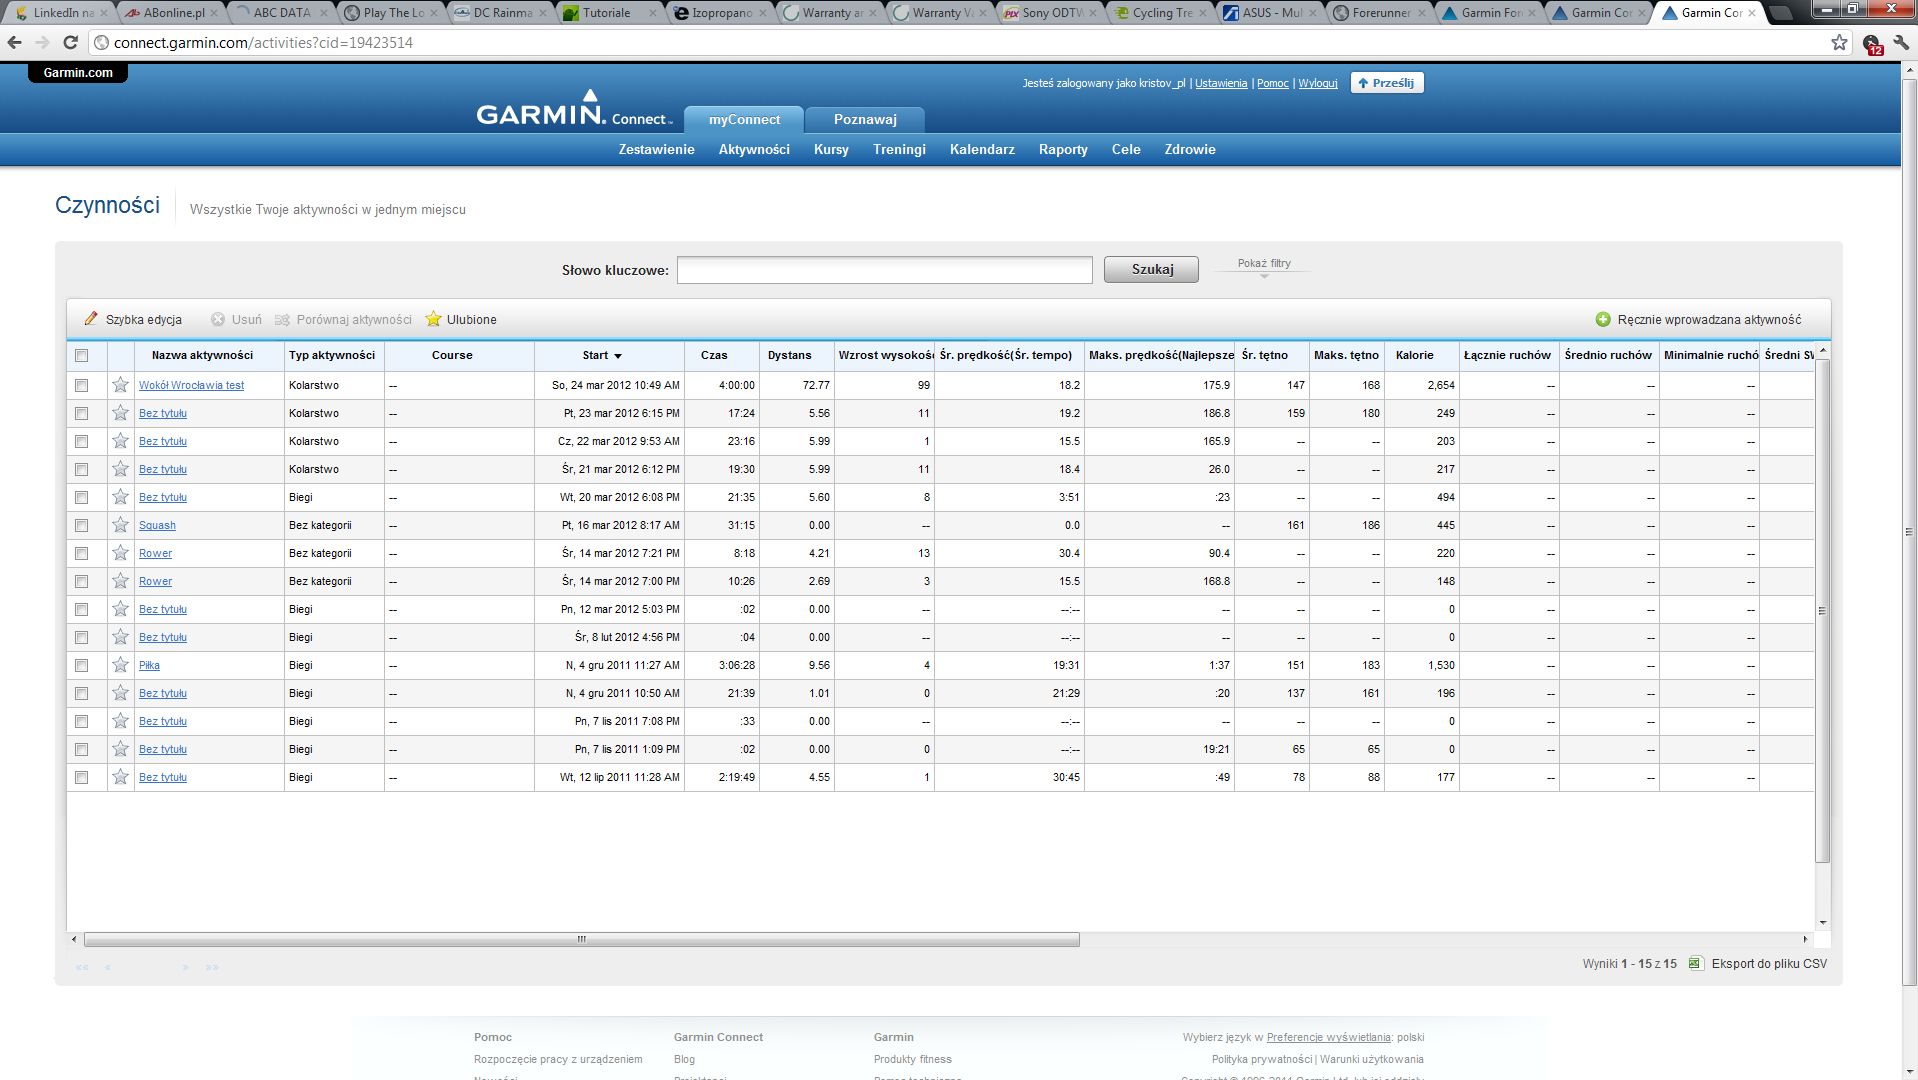Image resolution: width=1918 pixels, height=1080 pixels.
Task: Favorite the Piłka activity star
Action: pyautogui.click(x=120, y=665)
